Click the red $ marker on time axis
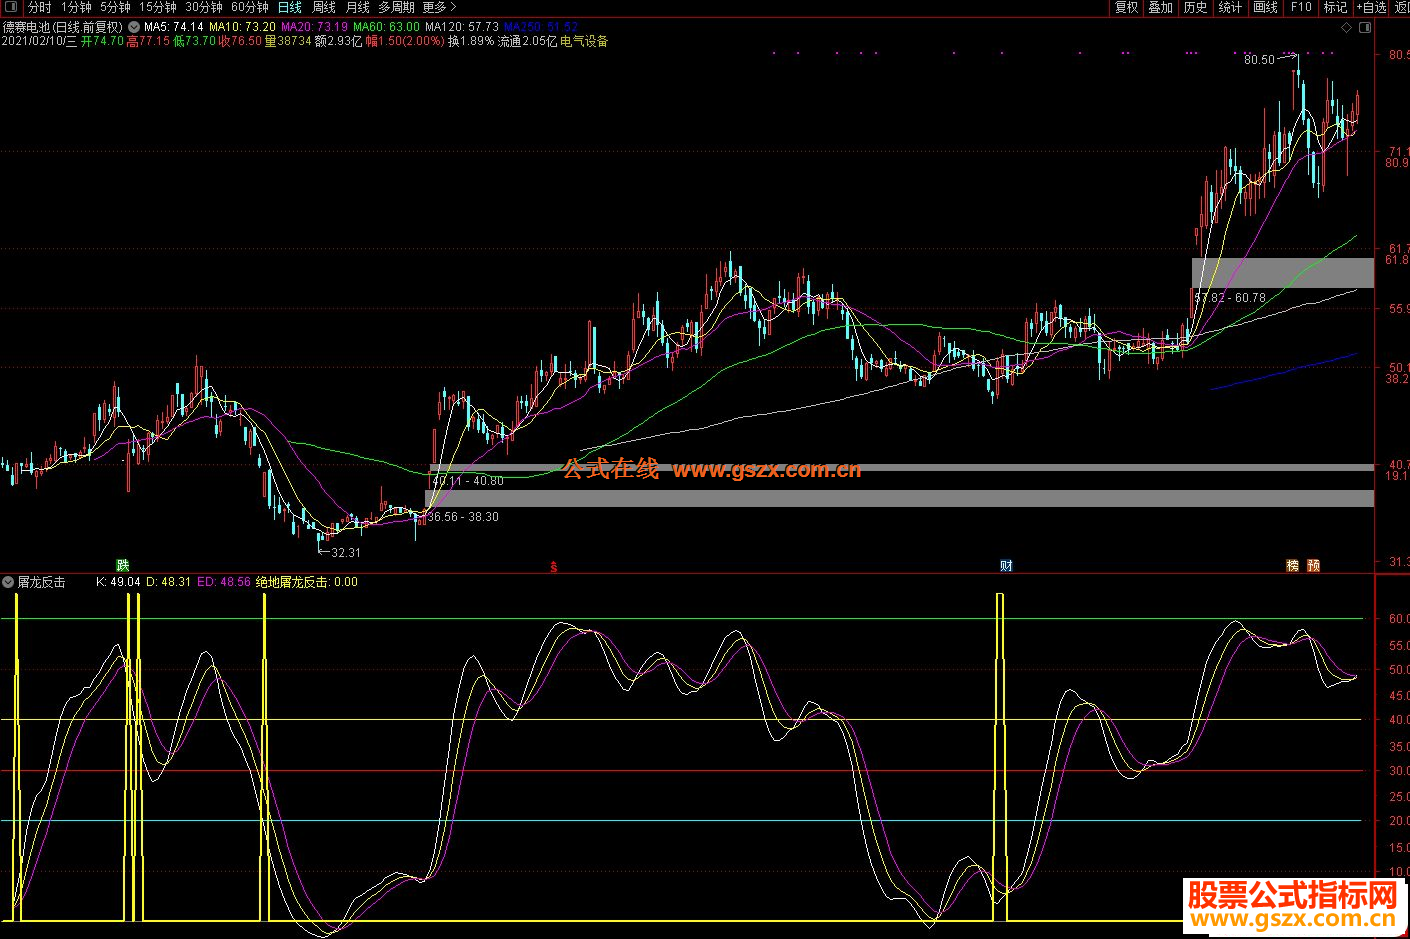 [x=554, y=566]
